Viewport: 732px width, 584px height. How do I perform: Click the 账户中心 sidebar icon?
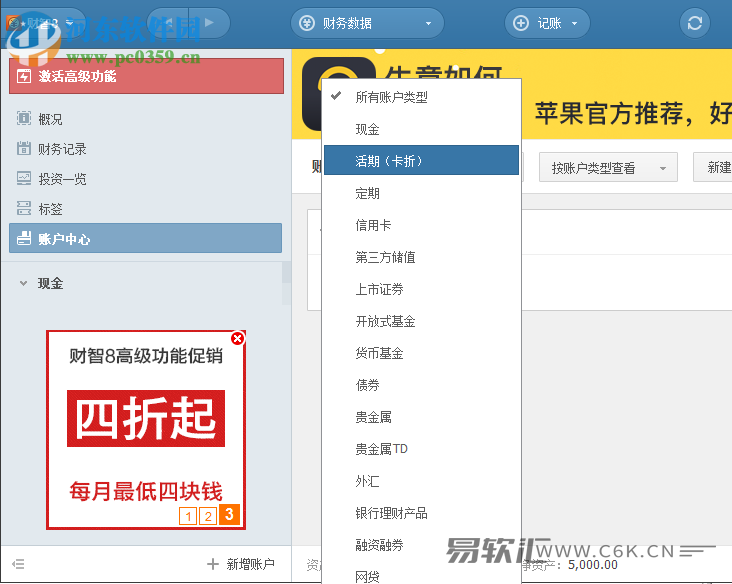coord(24,239)
